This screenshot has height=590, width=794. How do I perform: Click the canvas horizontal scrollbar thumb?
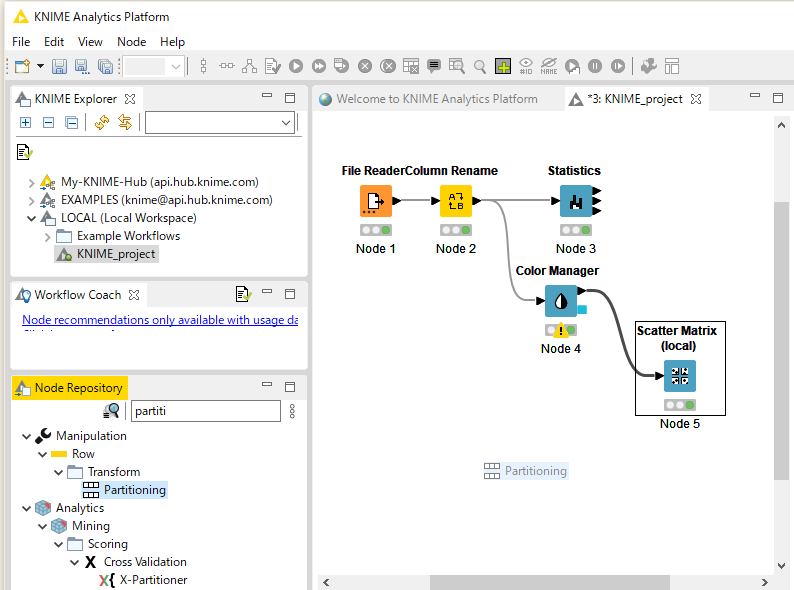coord(549,582)
